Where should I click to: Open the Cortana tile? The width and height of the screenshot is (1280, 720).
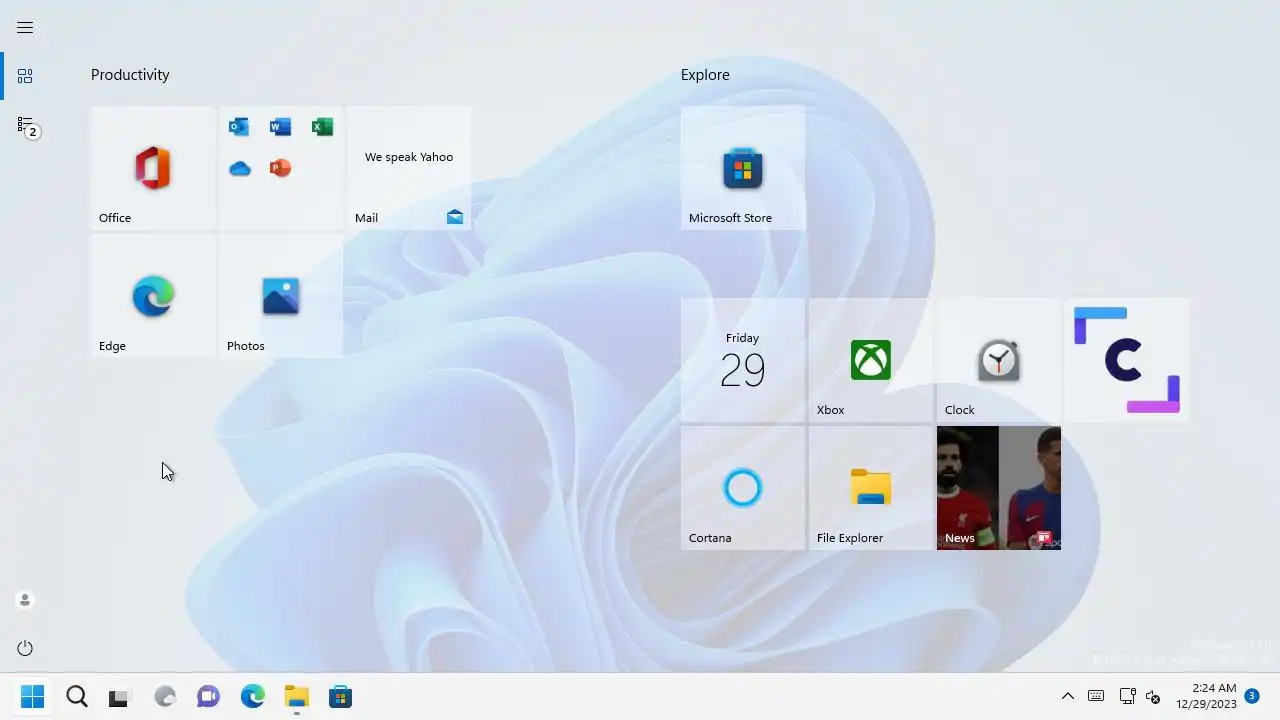(743, 488)
